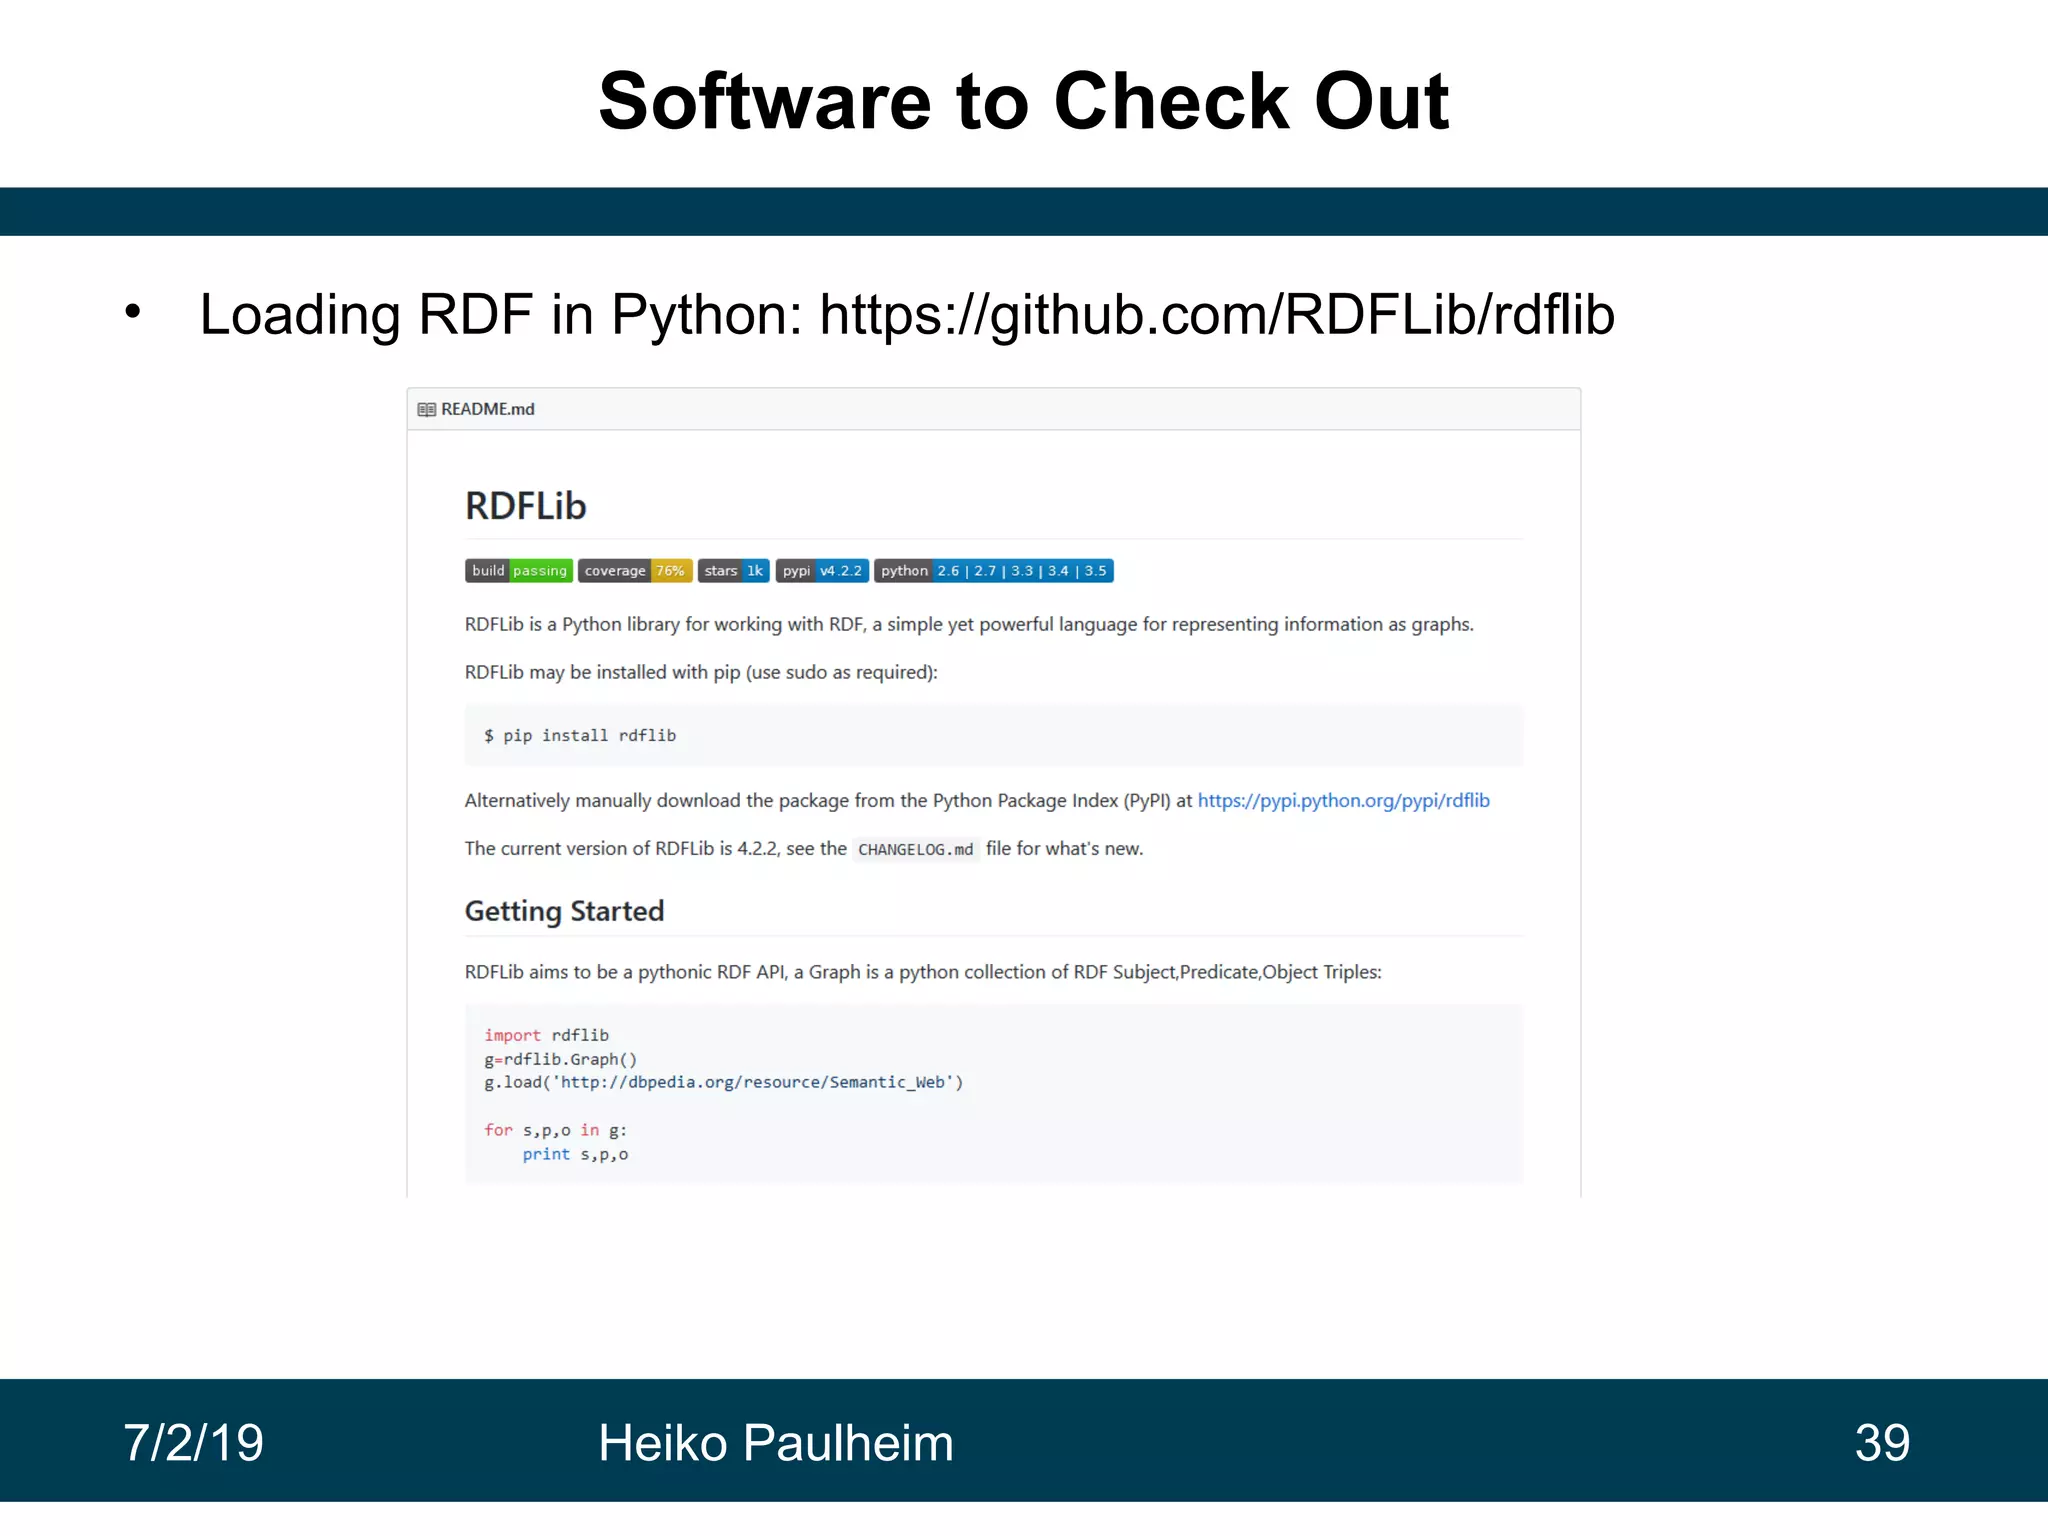Click the 'Software to Check Out' slide title
The image size is (2048, 1536).
[1024, 102]
